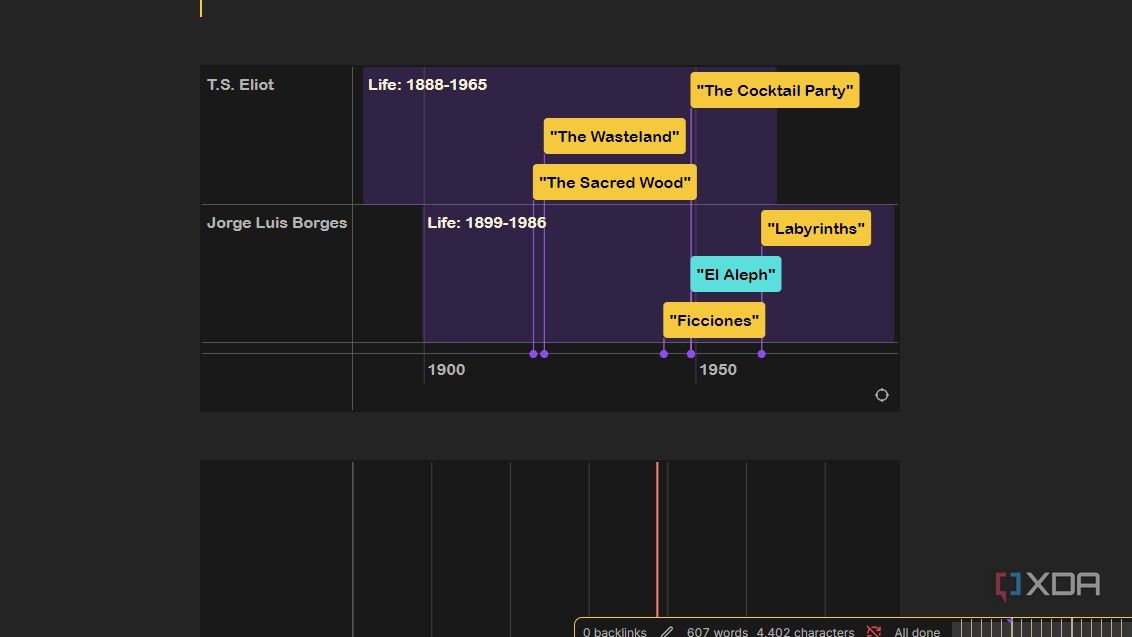The width and height of the screenshot is (1132, 637).
Task: Select the "Labyrinths" event card
Action: pyautogui.click(x=816, y=228)
